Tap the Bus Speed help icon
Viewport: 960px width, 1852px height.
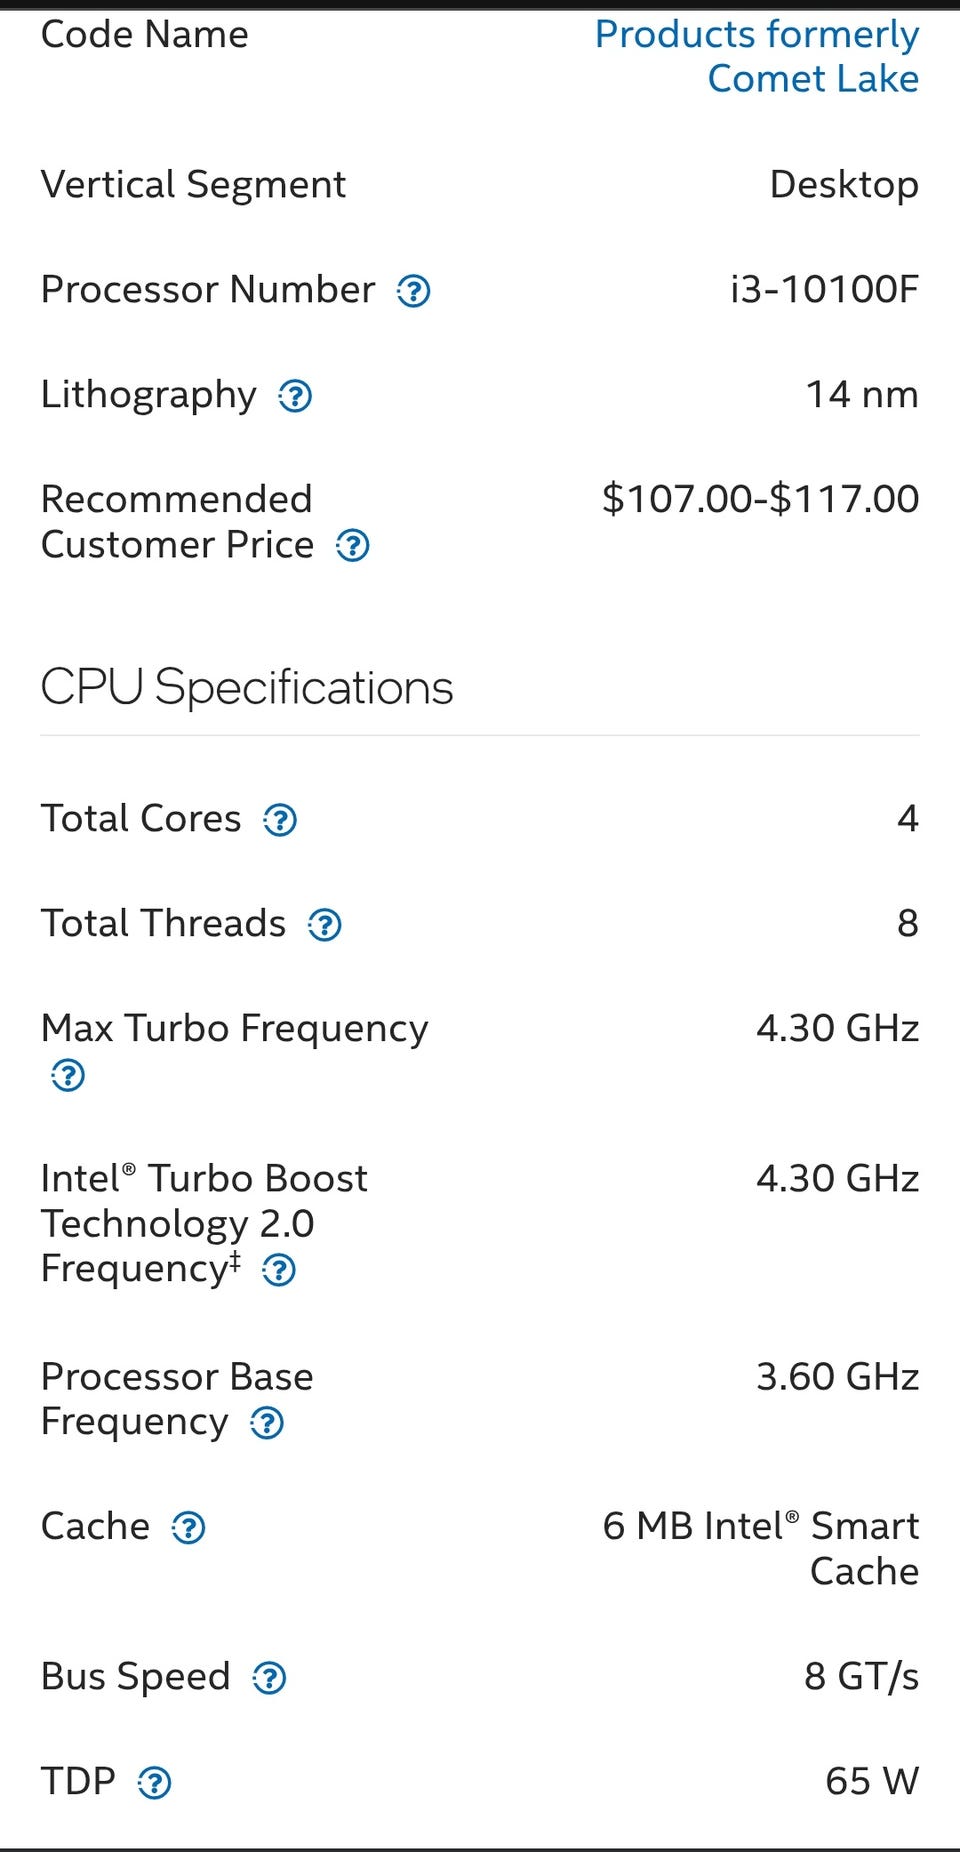tap(270, 1678)
